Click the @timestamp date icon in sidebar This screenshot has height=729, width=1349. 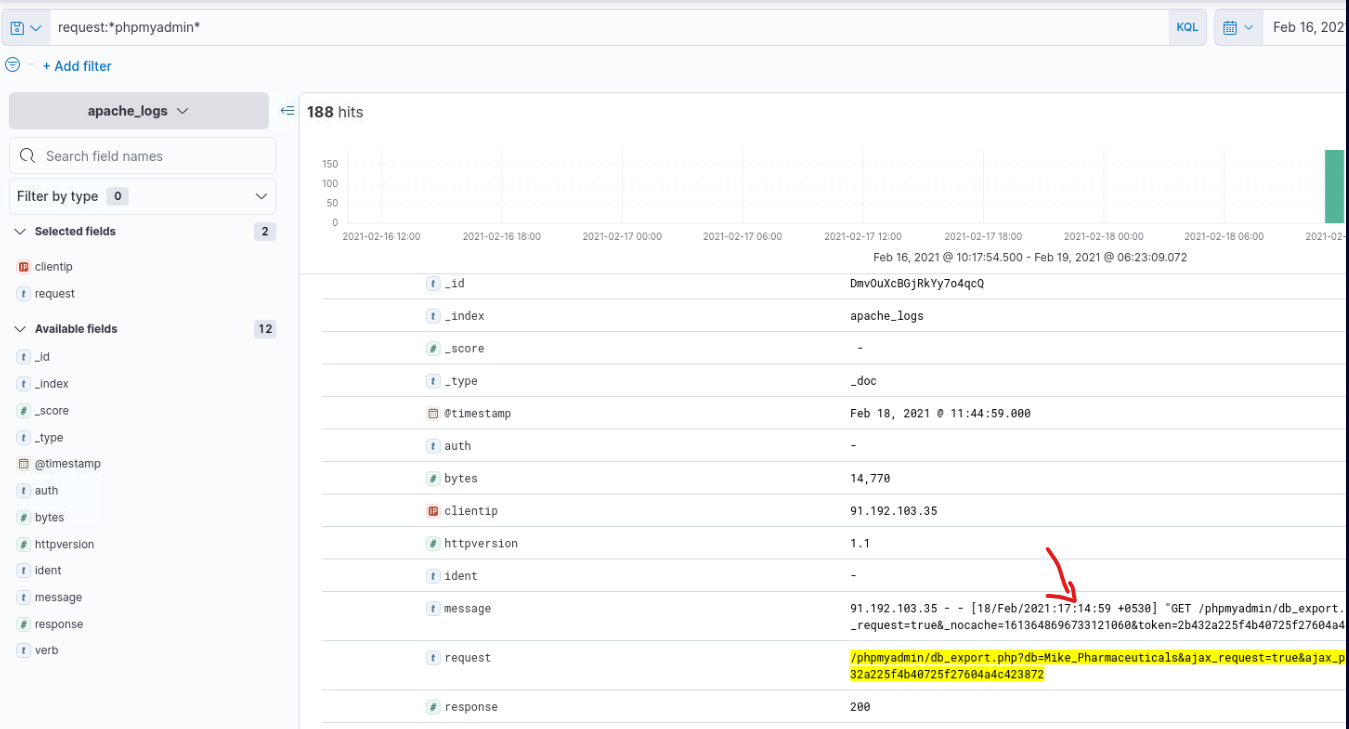coord(24,464)
